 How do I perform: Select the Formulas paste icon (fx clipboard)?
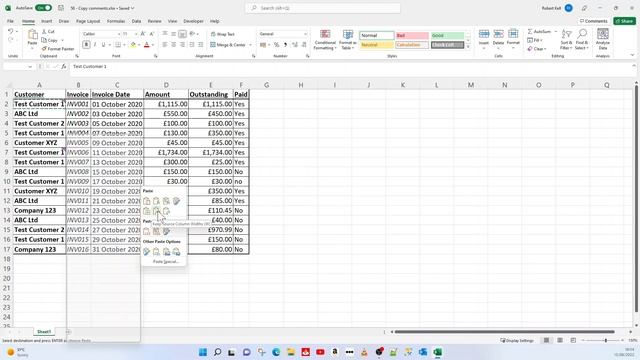click(x=156, y=201)
